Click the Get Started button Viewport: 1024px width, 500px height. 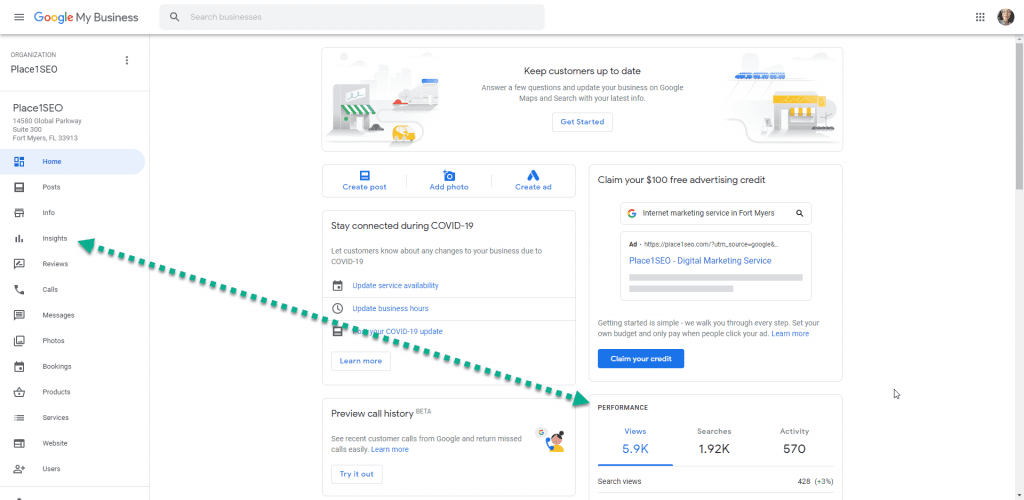coord(582,122)
